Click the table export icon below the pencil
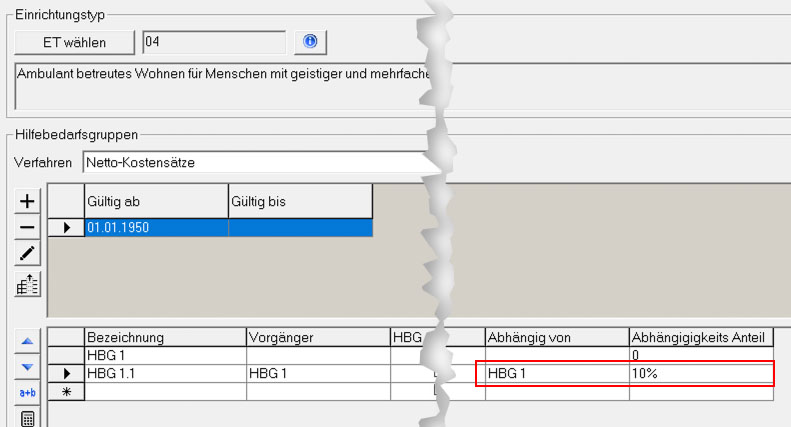This screenshot has width=791, height=427. click(28, 284)
